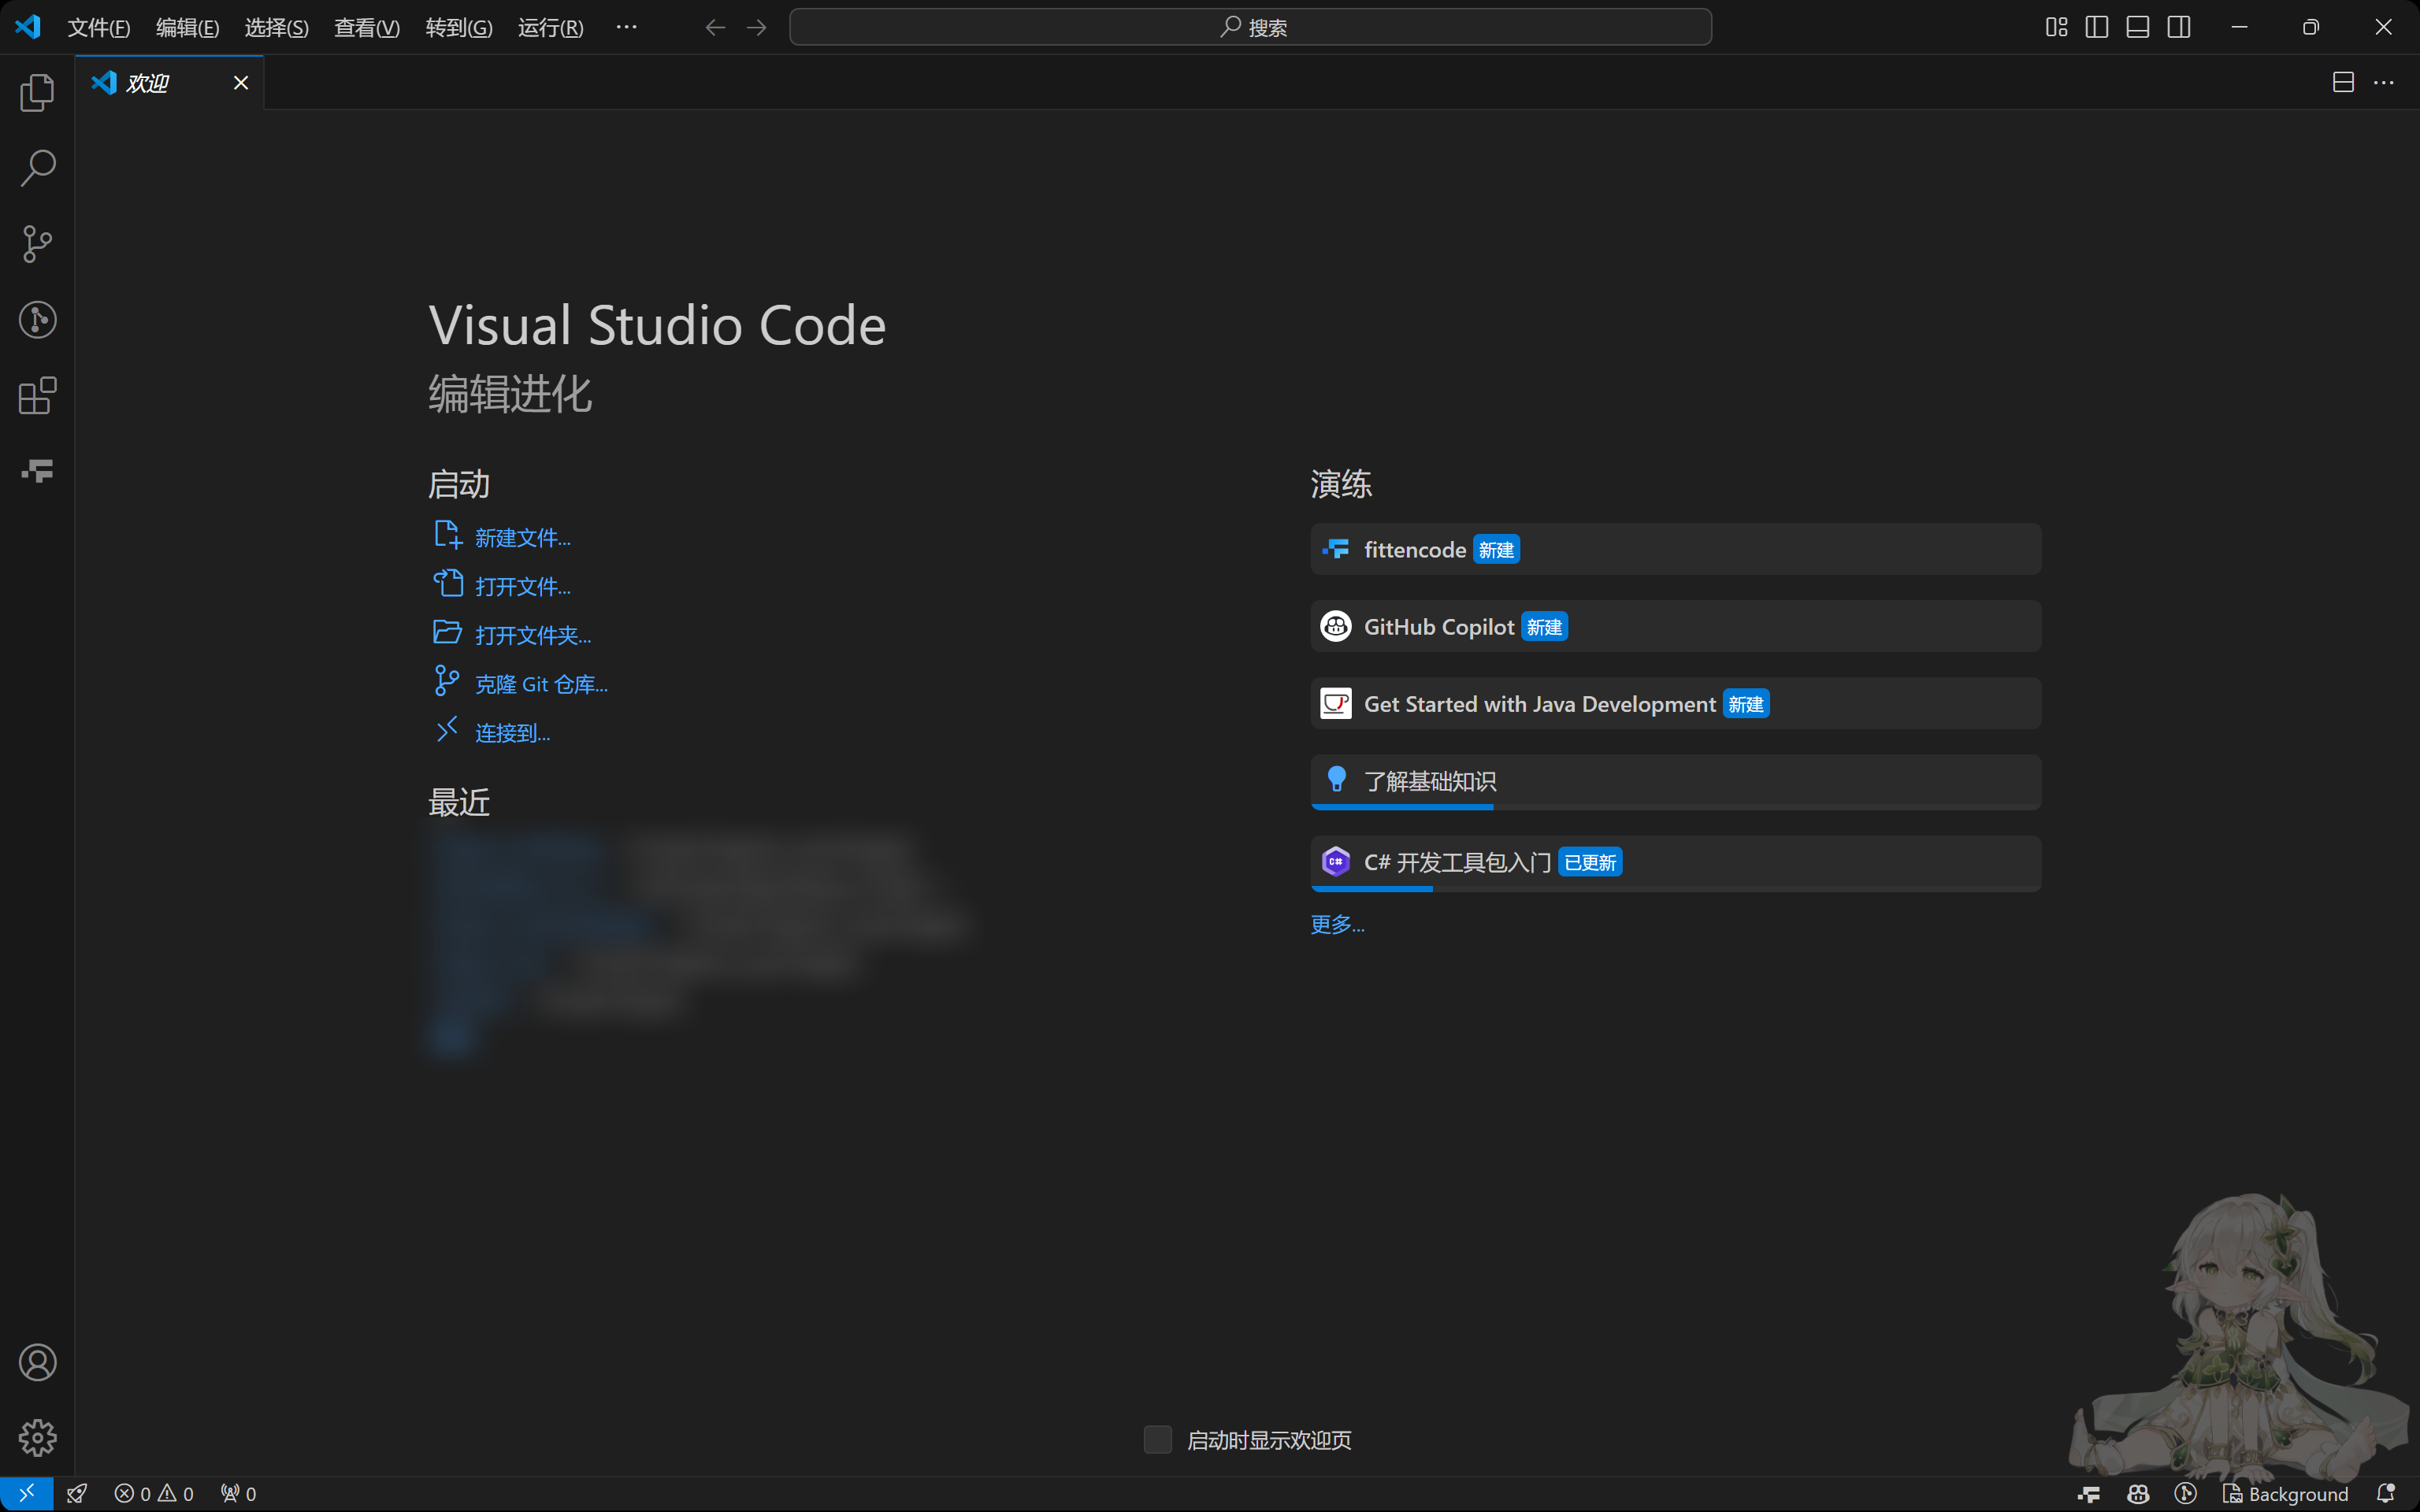Open the 编辑(E) menu
The height and width of the screenshot is (1512, 2420).
point(187,27)
